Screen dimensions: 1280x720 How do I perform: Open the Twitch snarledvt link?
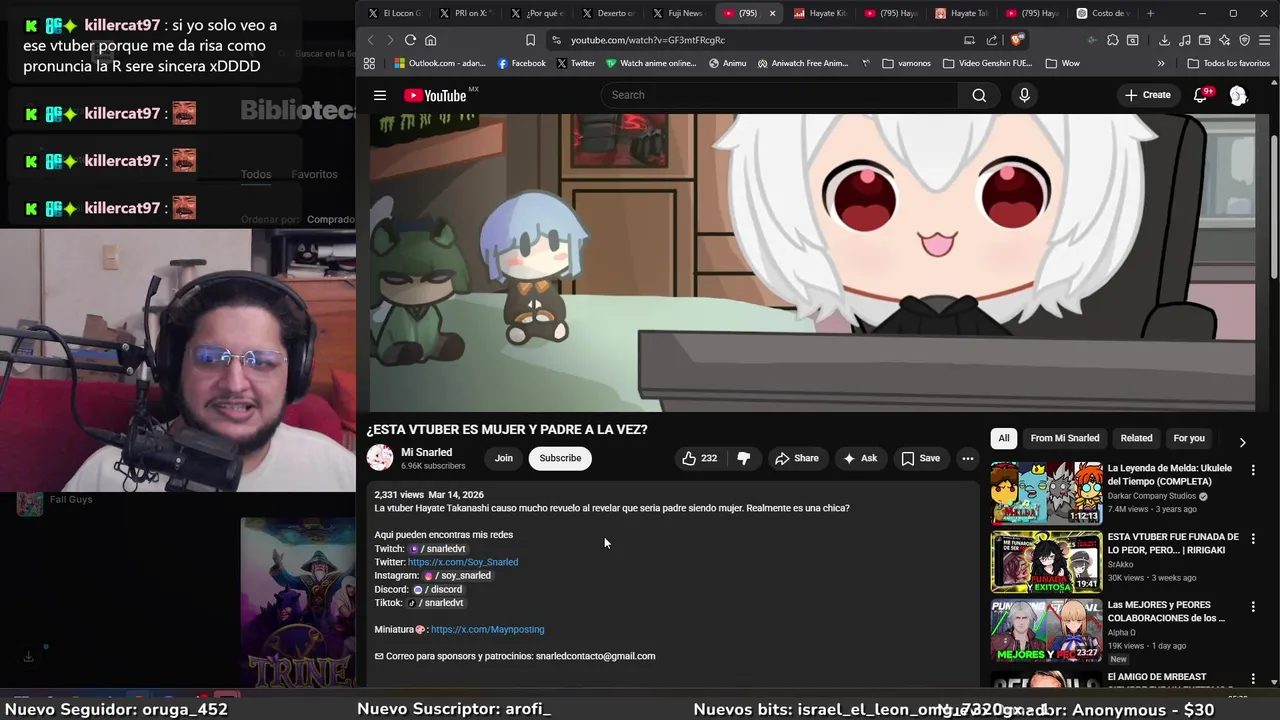tap(437, 549)
